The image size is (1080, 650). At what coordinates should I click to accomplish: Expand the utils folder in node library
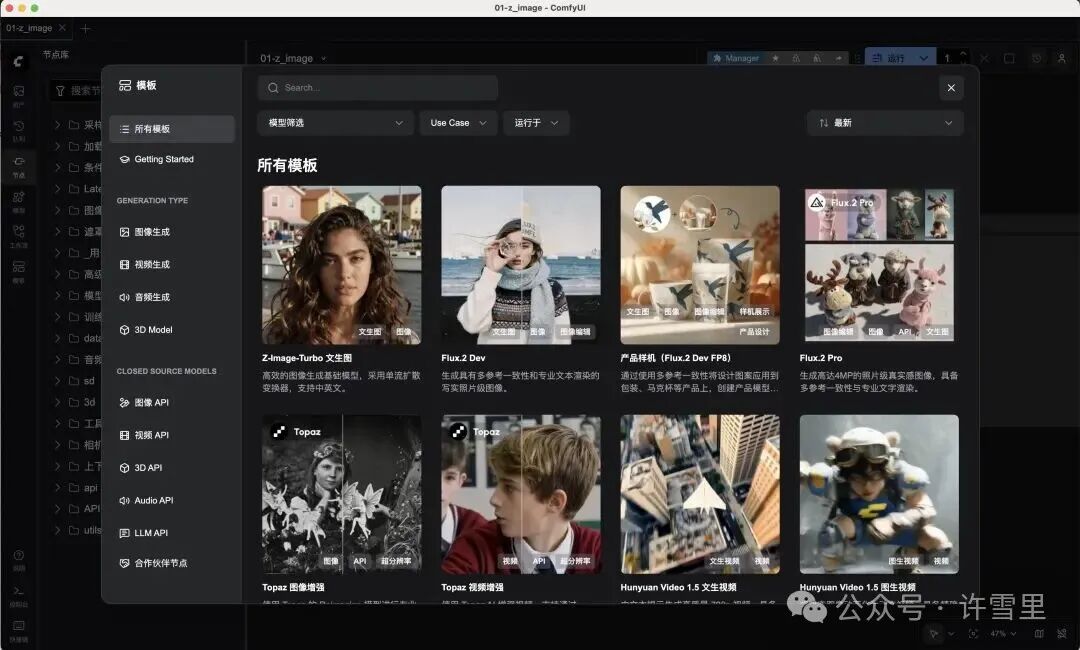(x=58, y=530)
